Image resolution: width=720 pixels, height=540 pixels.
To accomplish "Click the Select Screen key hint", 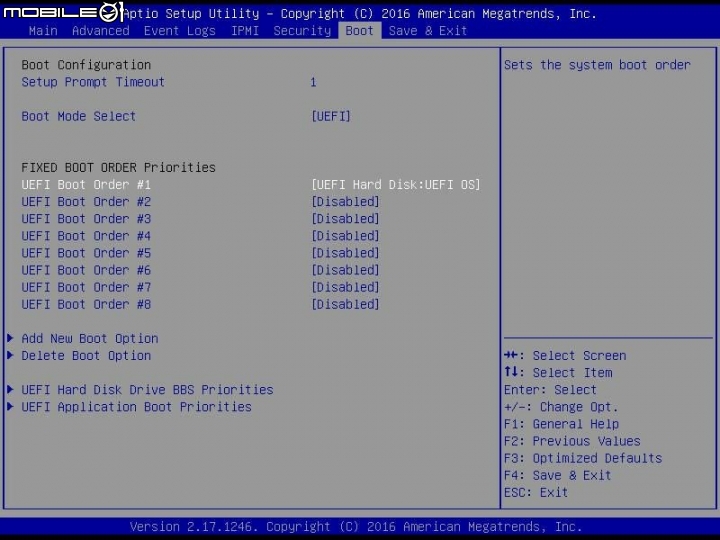I will click(565, 355).
